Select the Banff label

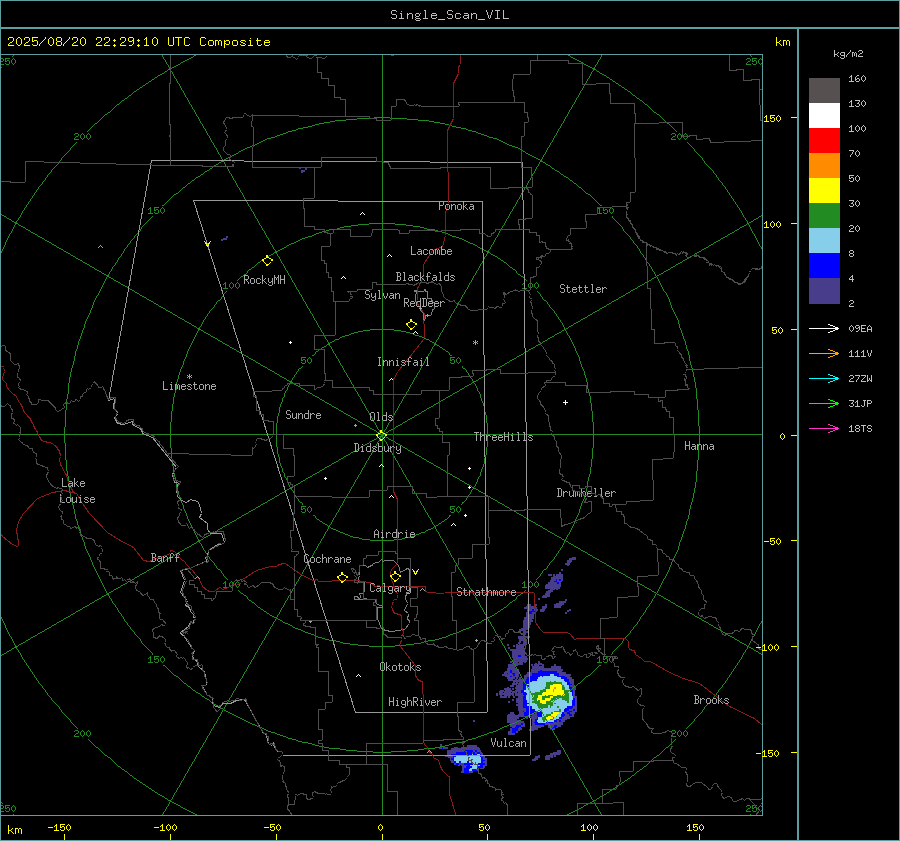point(165,558)
